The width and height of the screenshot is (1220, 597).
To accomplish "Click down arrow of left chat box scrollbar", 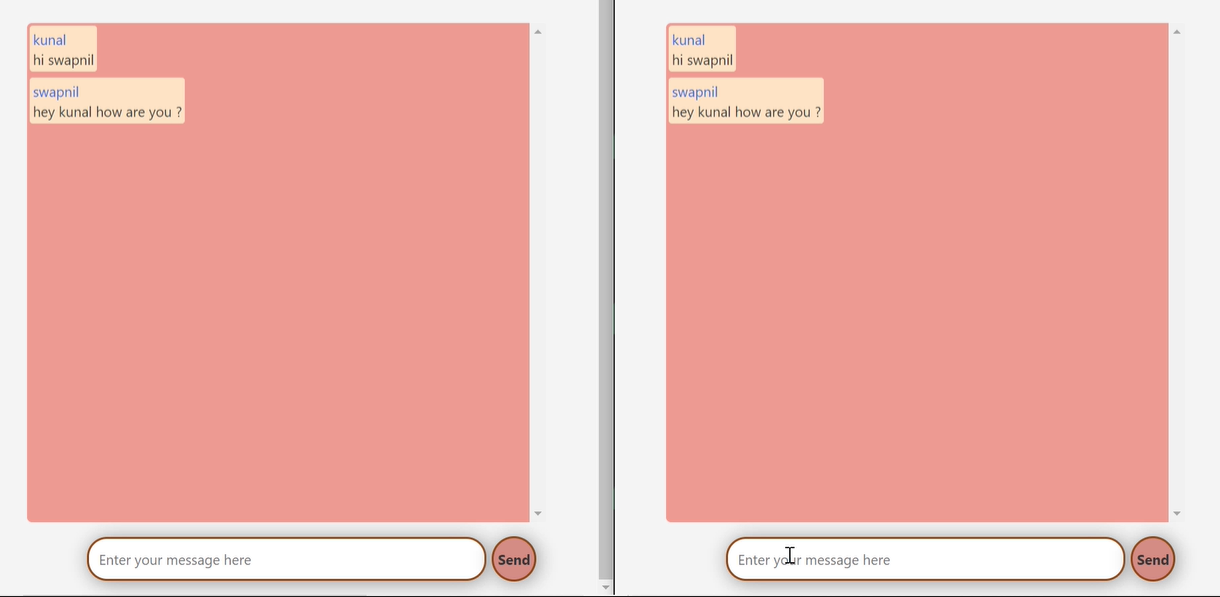I will [538, 514].
